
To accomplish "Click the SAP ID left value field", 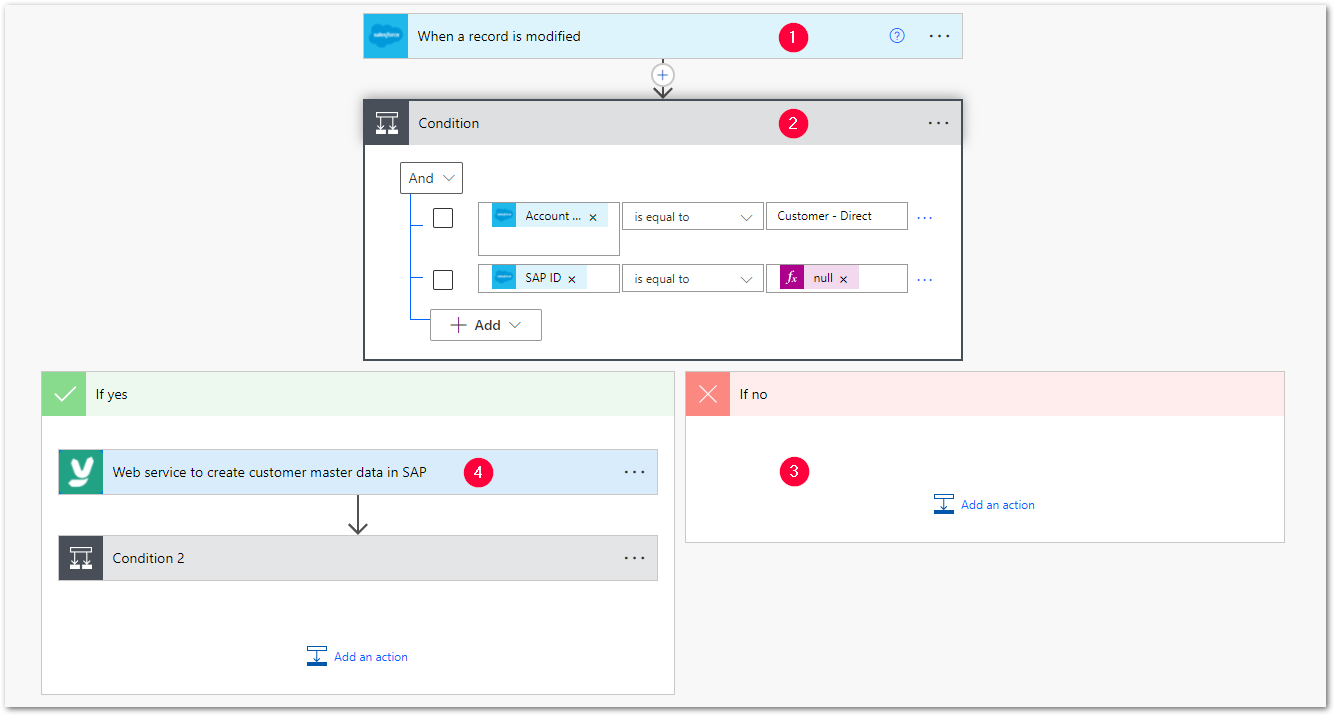I will 549,279.
